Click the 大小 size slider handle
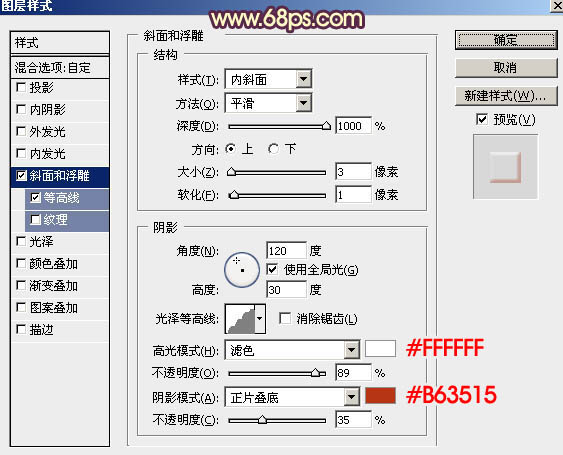This screenshot has width=563, height=455. coord(232,172)
